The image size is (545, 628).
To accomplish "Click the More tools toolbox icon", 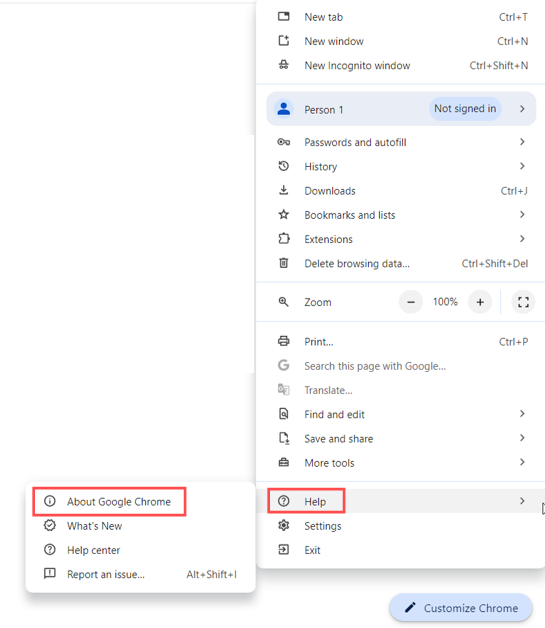I will coord(284,462).
